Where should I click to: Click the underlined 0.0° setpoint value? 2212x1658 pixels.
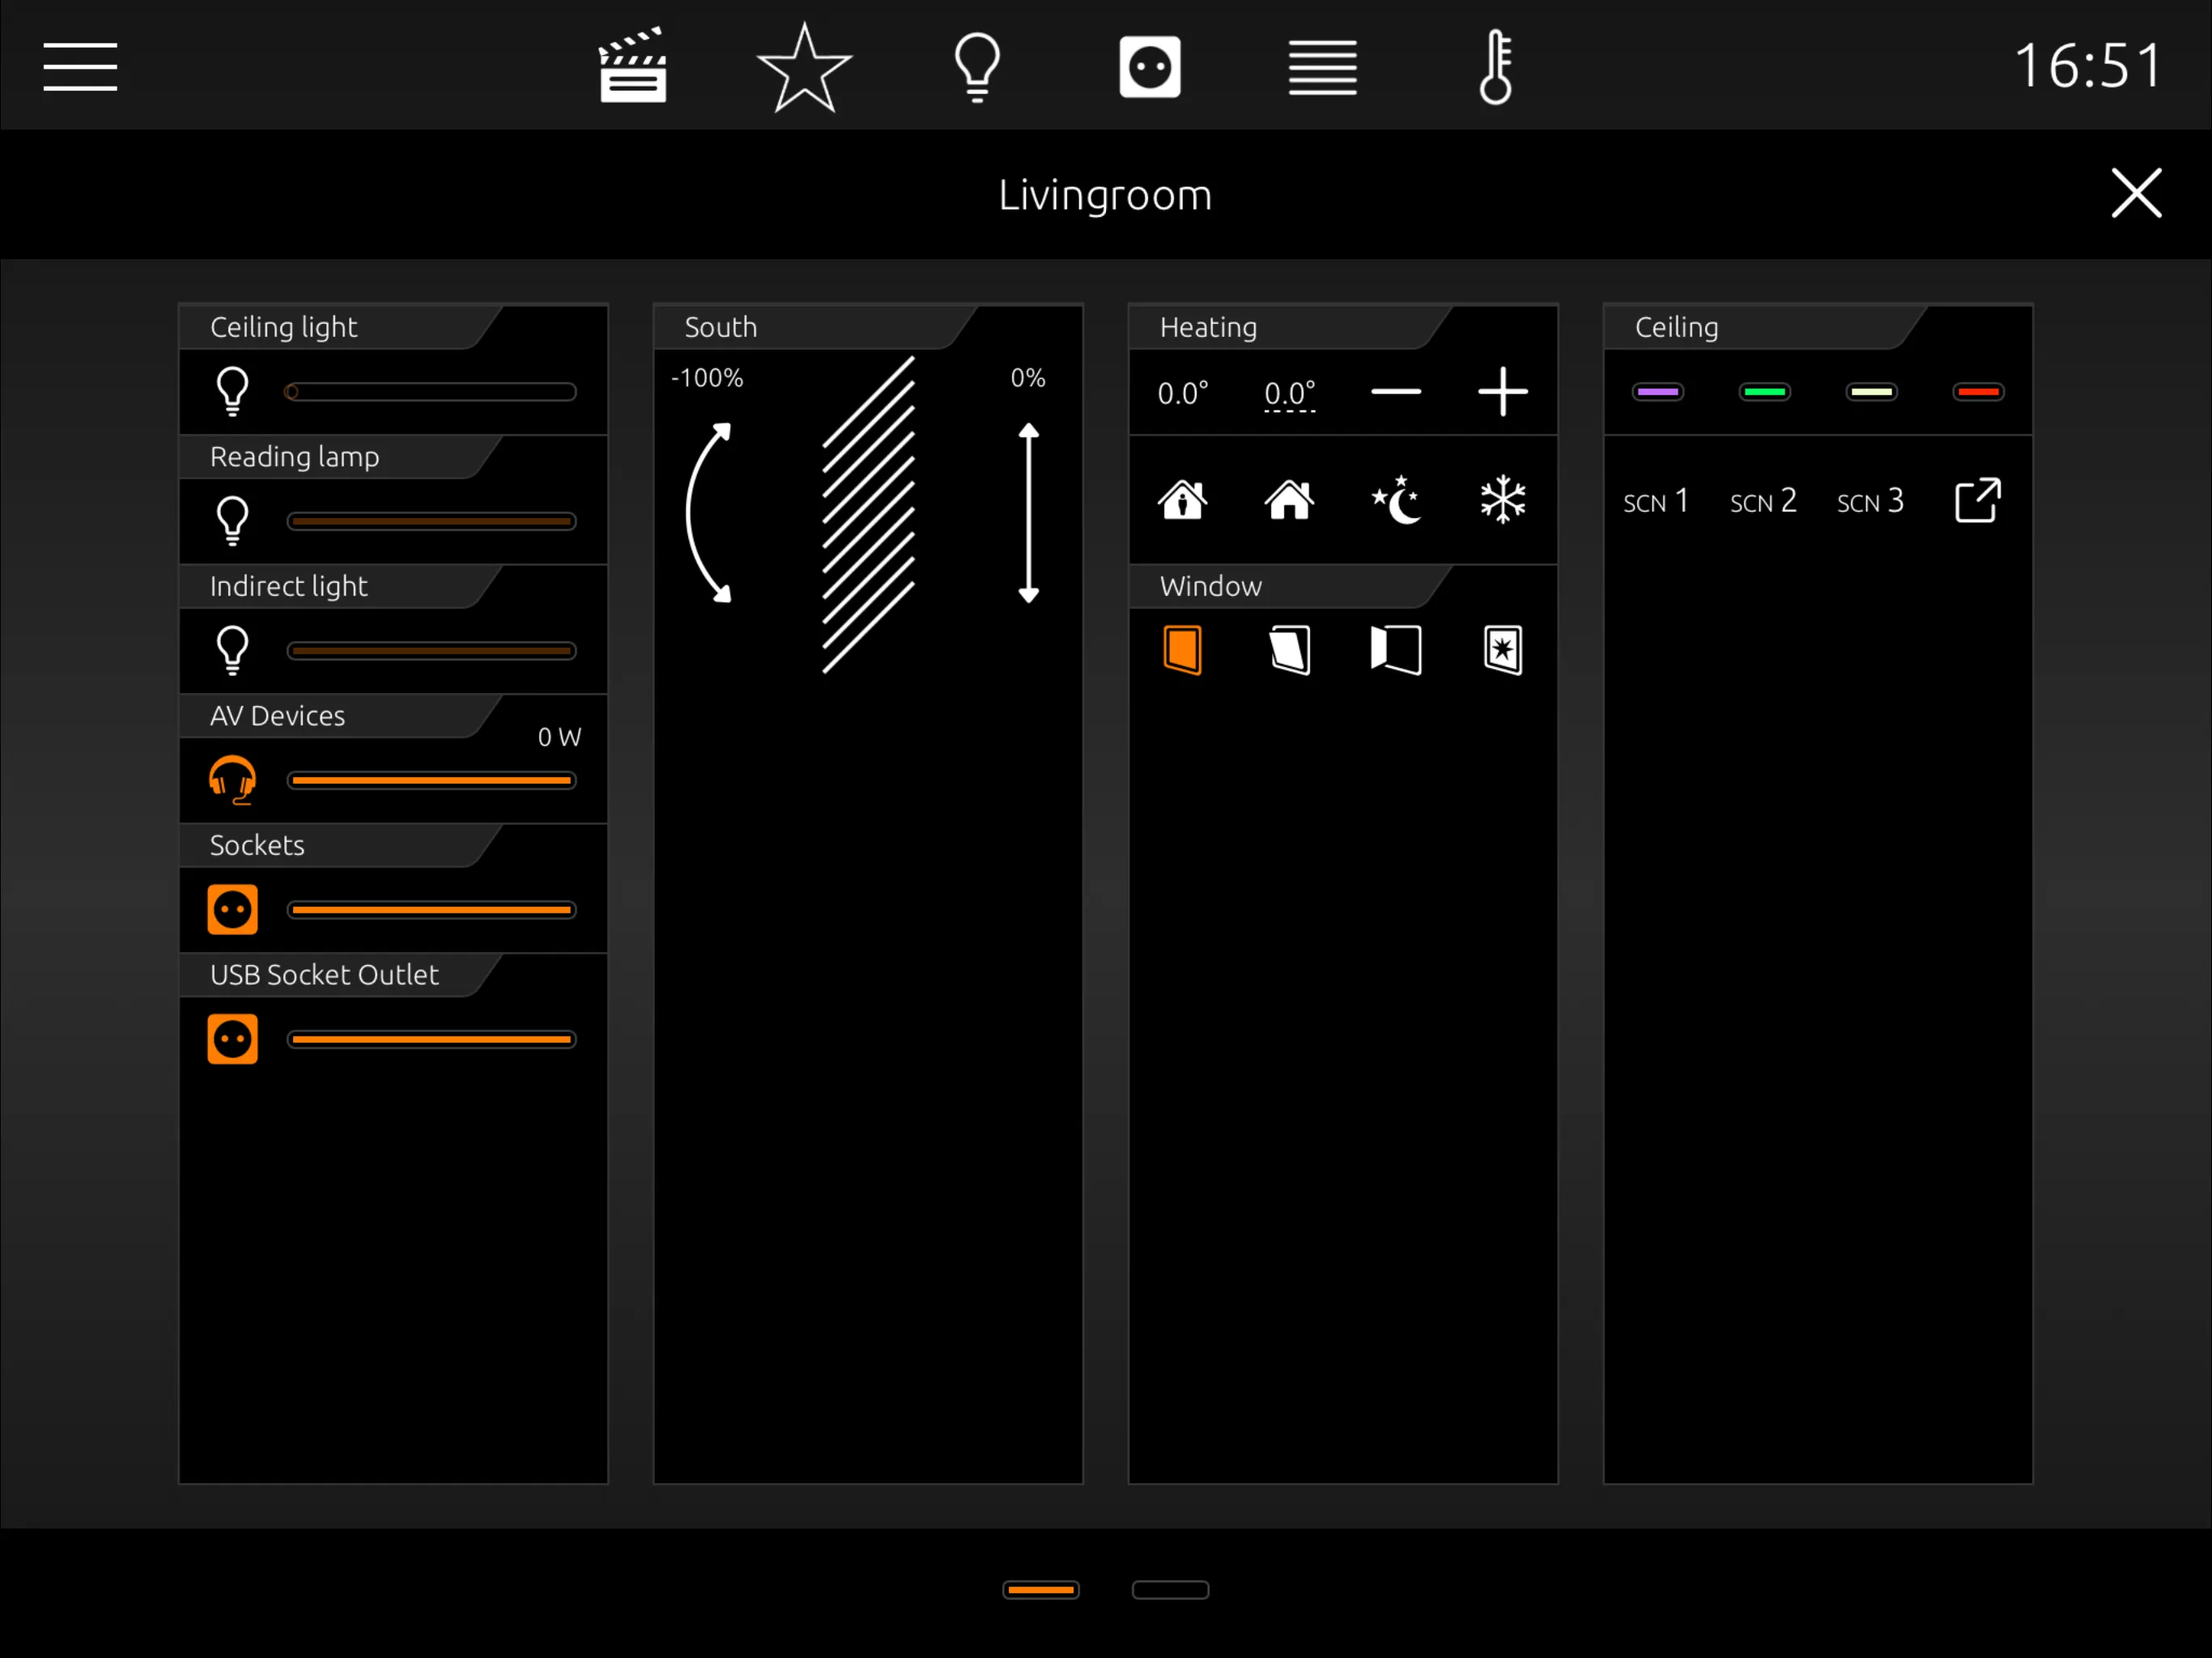click(x=1289, y=394)
